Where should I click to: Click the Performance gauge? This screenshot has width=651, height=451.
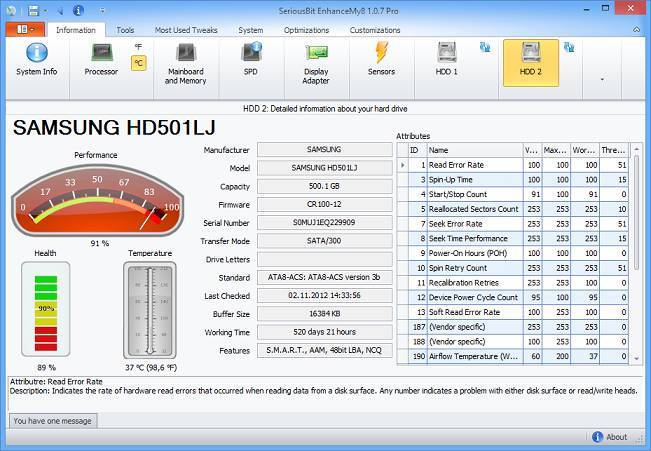(x=97, y=201)
